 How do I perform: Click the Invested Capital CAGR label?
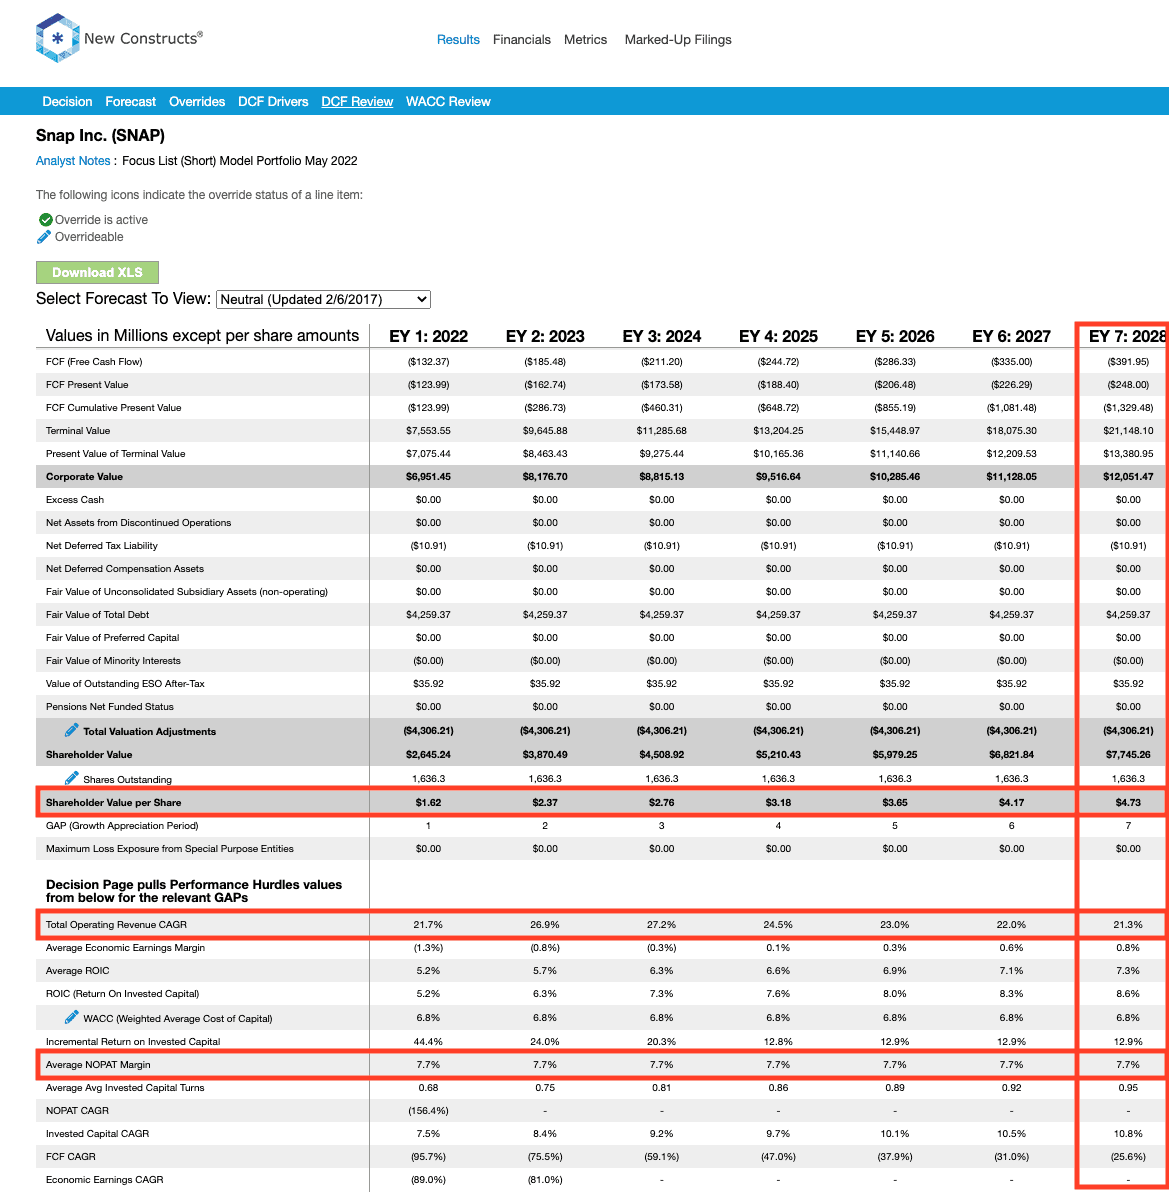97,1133
